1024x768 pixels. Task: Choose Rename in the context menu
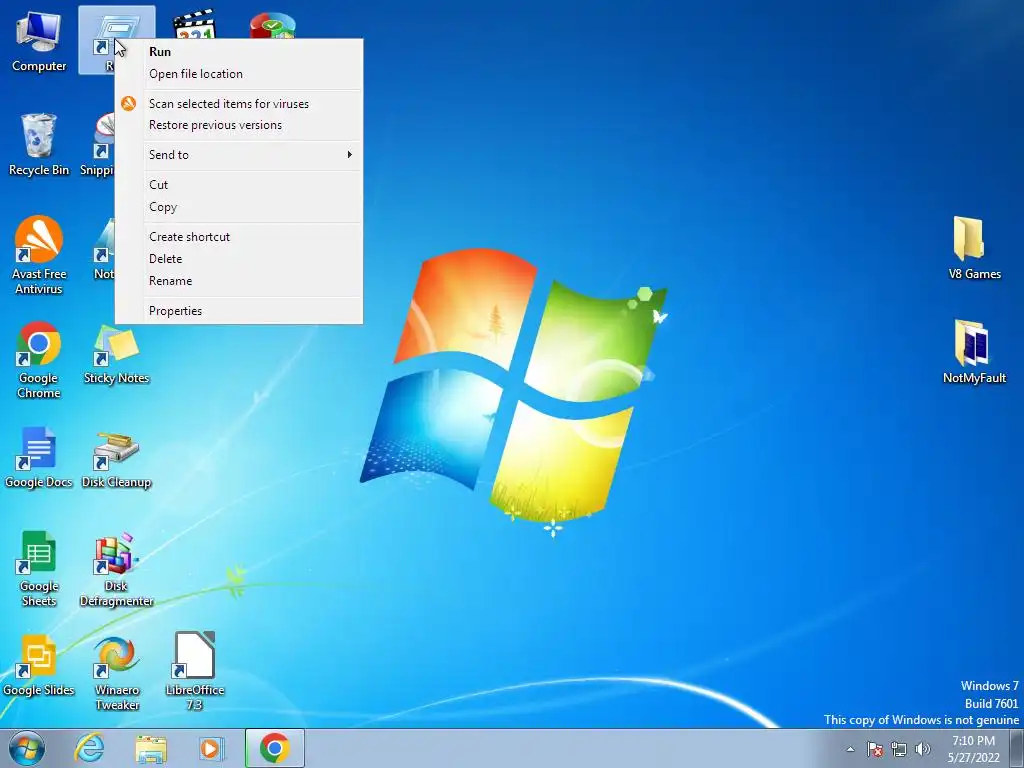coord(239,281)
